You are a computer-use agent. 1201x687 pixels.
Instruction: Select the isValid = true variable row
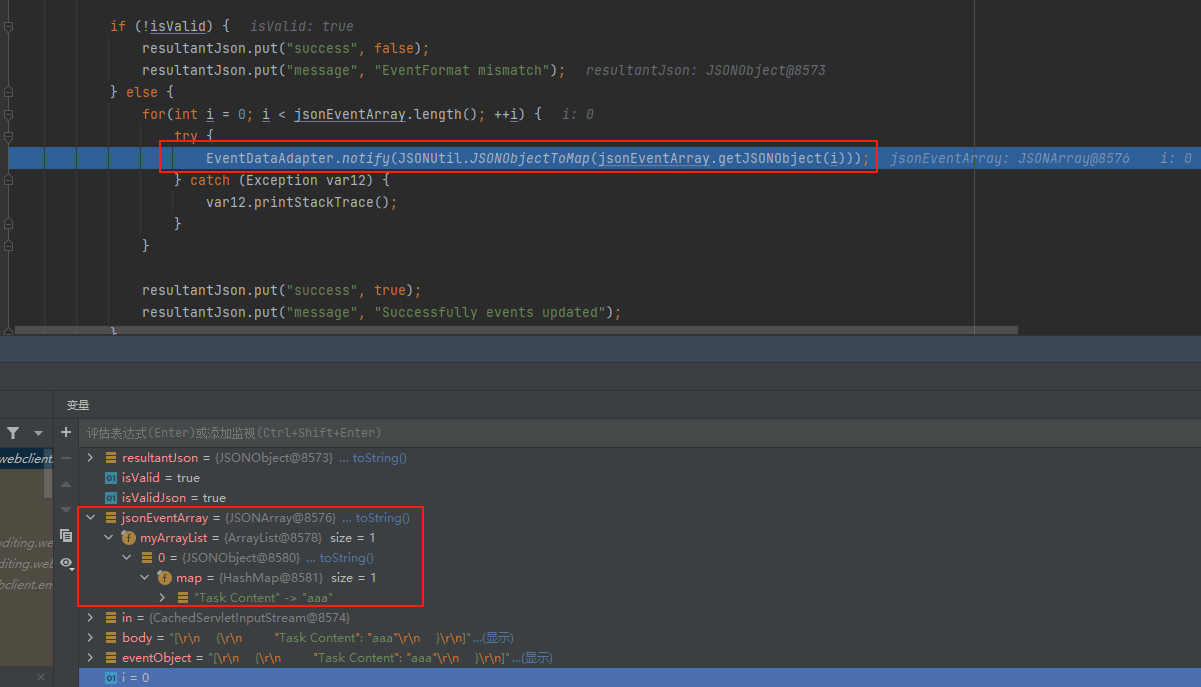[640, 478]
